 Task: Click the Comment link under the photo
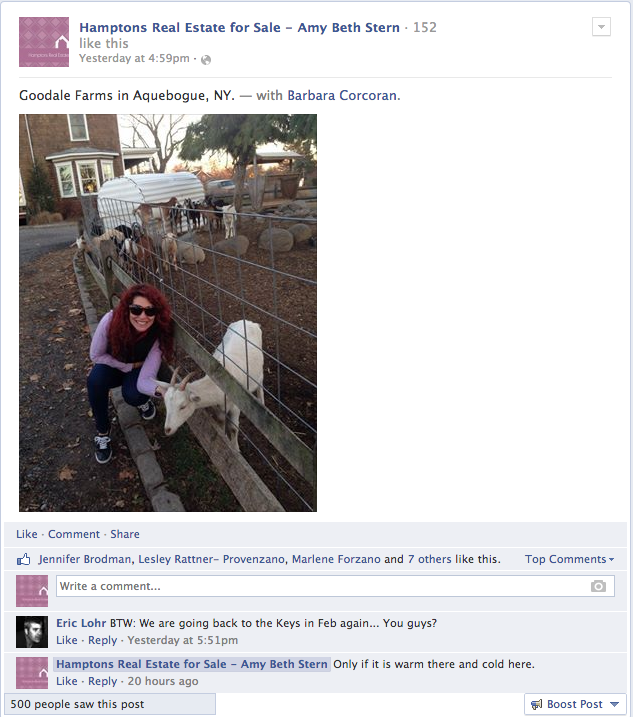coord(74,534)
